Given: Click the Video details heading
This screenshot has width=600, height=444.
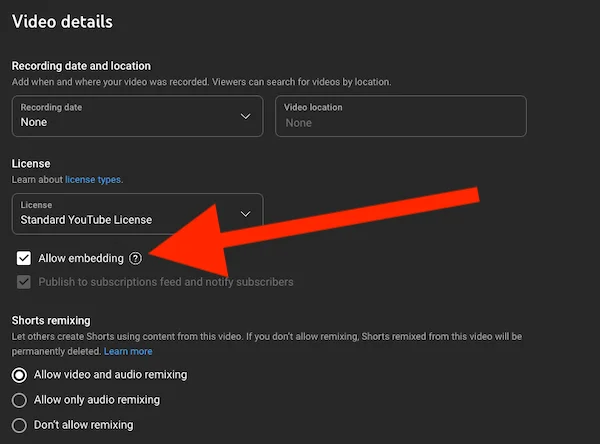Looking at the screenshot, I should click(x=62, y=21).
